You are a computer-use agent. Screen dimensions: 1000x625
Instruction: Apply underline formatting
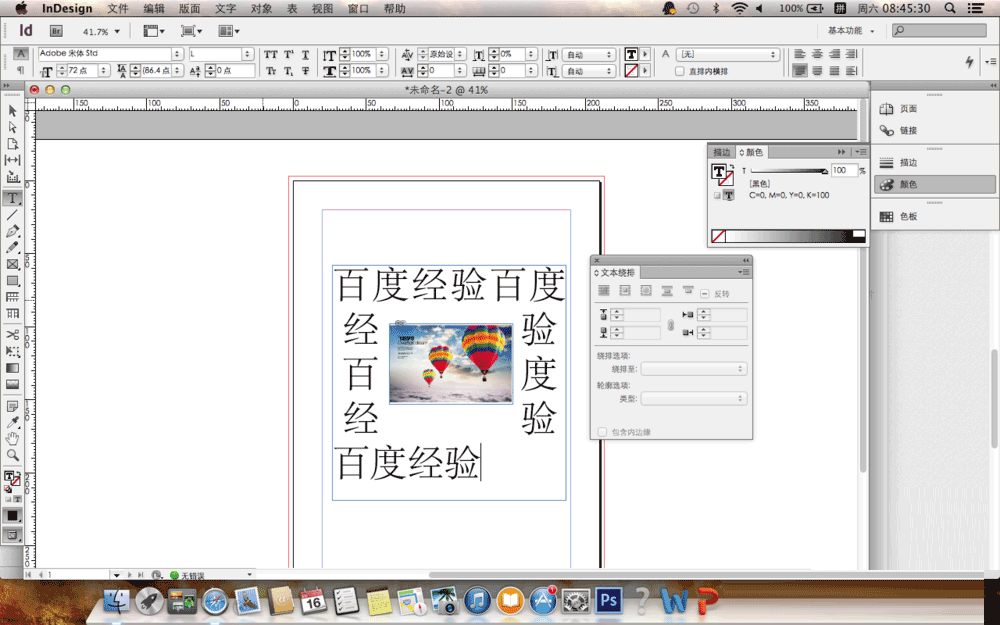tap(305, 55)
